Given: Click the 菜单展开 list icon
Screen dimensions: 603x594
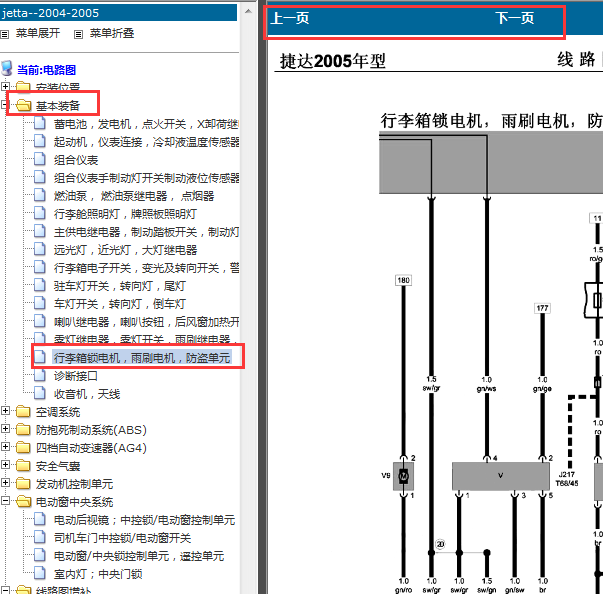Looking at the screenshot, I should click(x=5, y=35).
